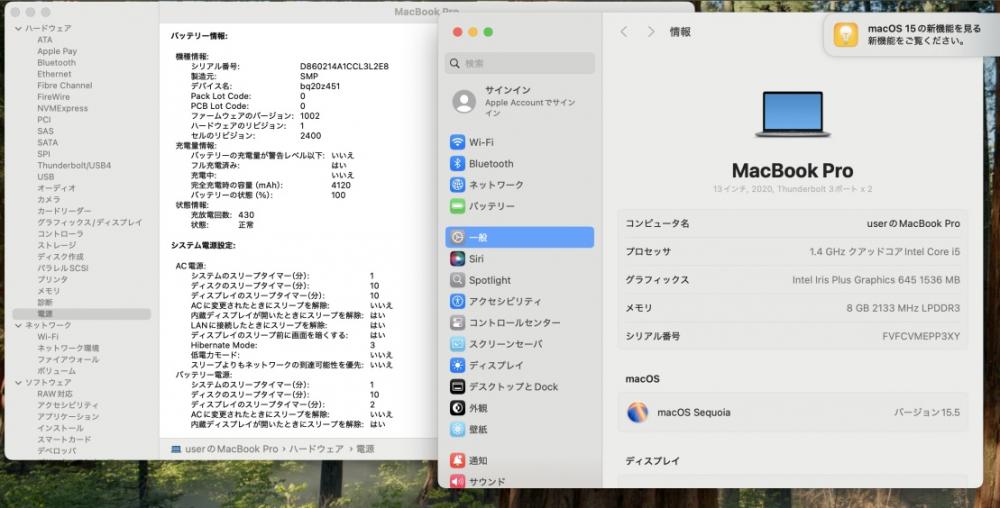The width and height of the screenshot is (1000, 508).
Task: Select メモリ in hardware list
Action: [48, 291]
